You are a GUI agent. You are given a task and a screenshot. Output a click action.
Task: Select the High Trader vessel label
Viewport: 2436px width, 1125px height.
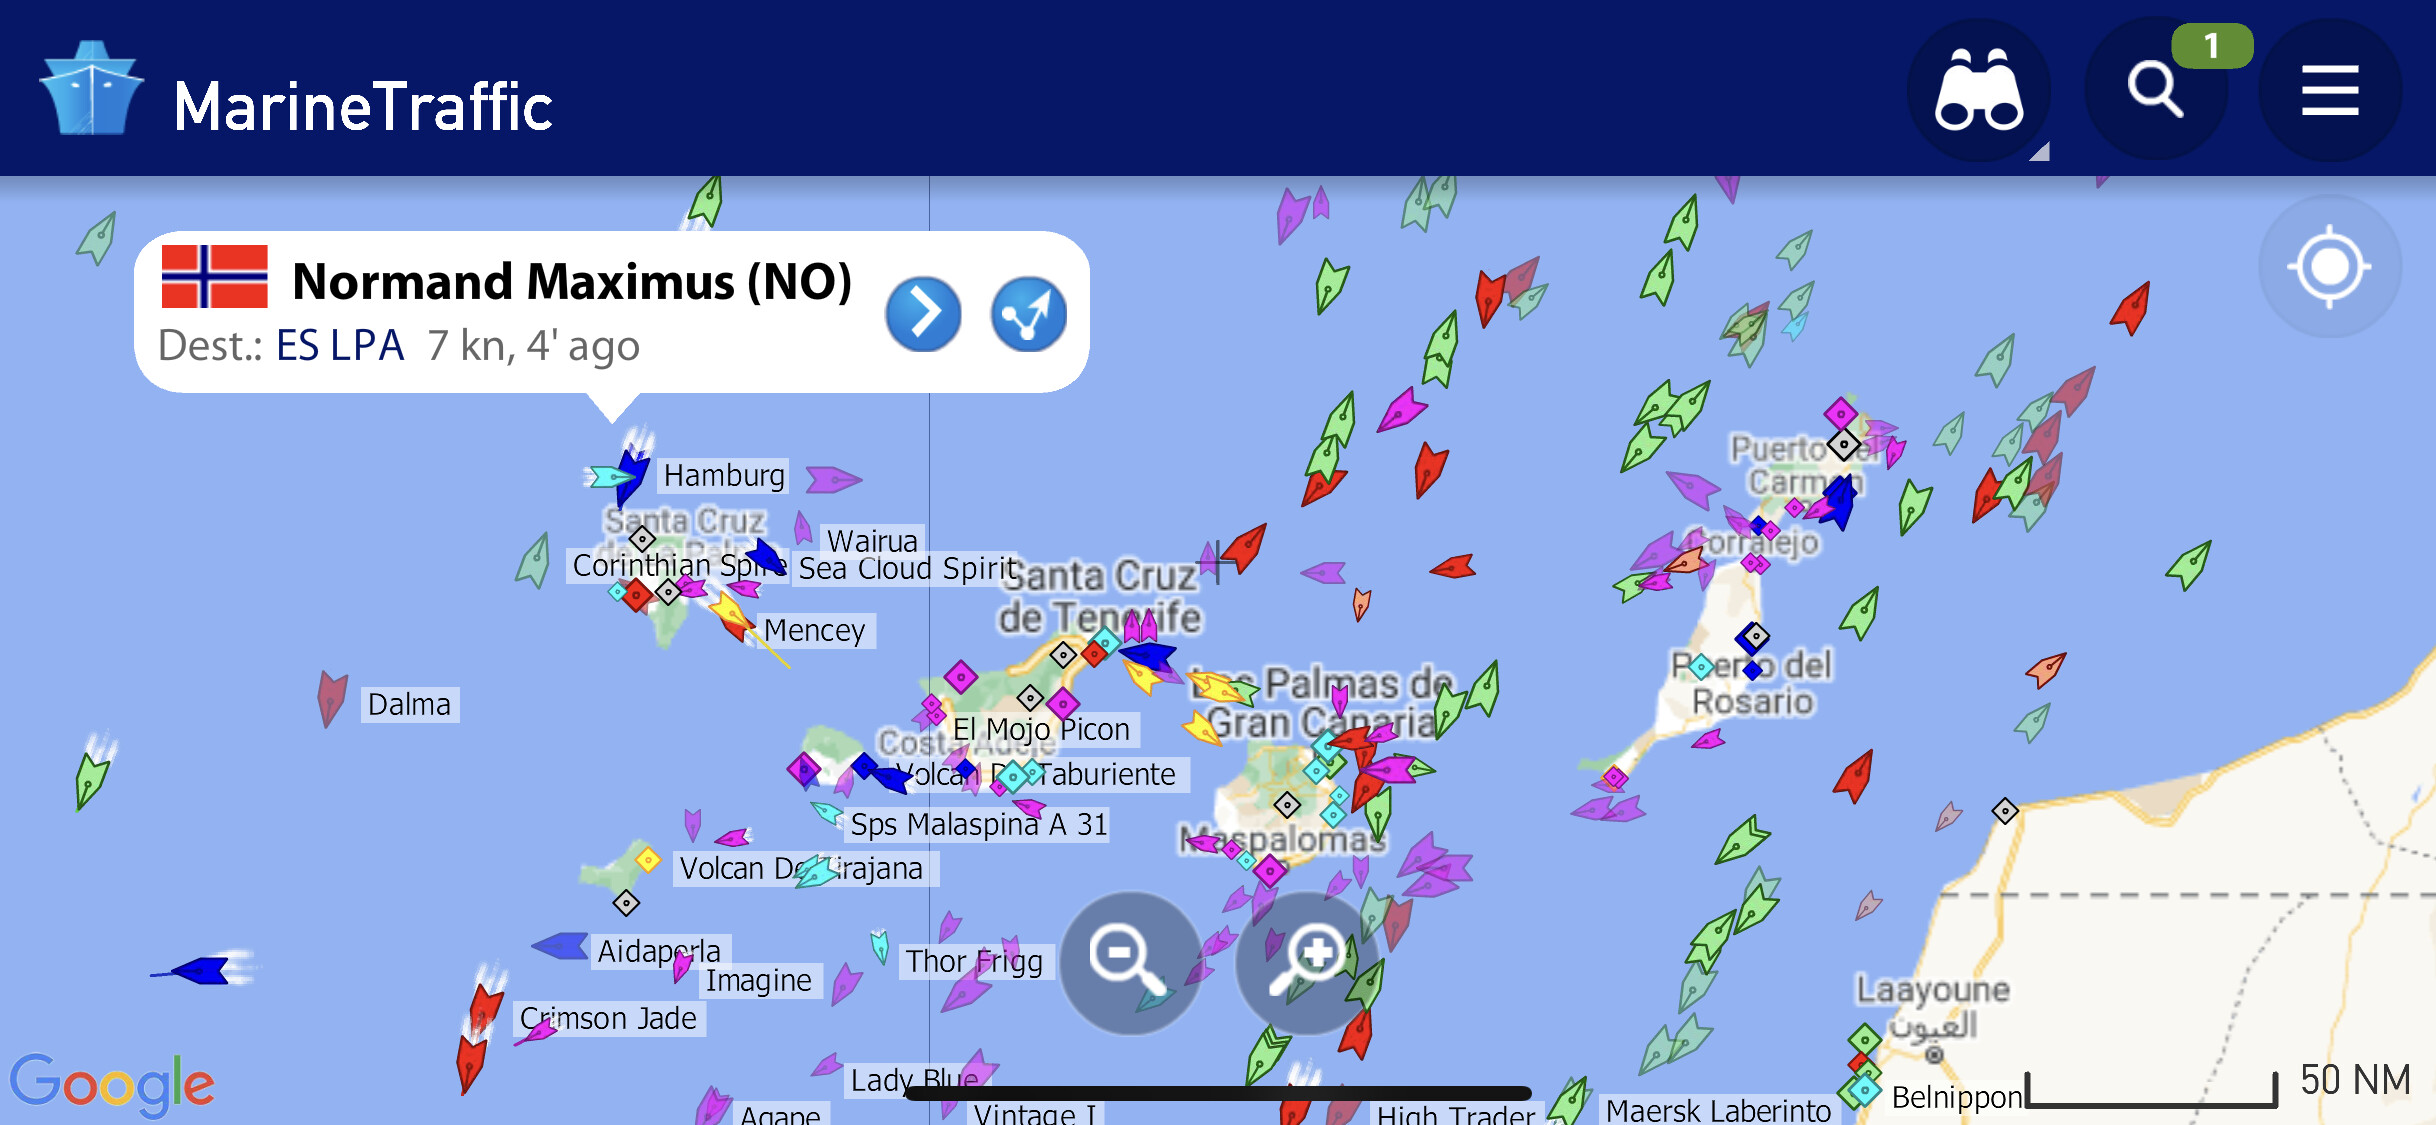point(1455,1113)
